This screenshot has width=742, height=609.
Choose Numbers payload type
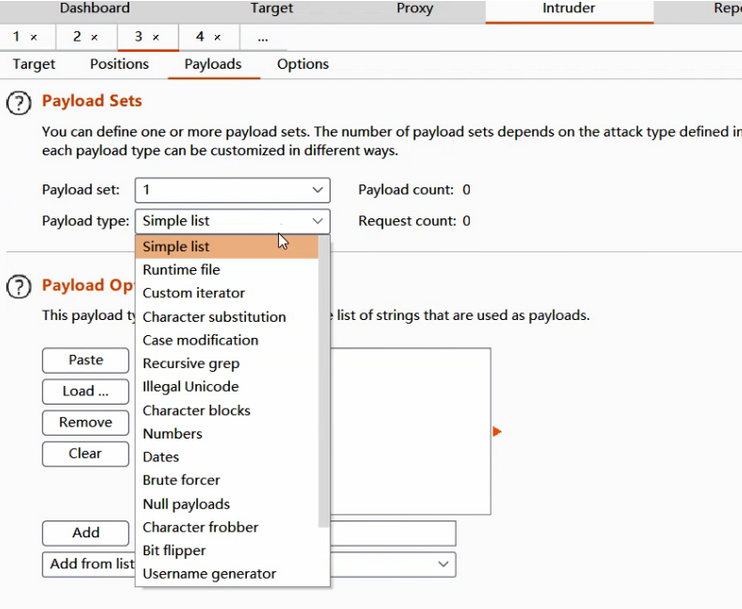[x=227, y=433]
